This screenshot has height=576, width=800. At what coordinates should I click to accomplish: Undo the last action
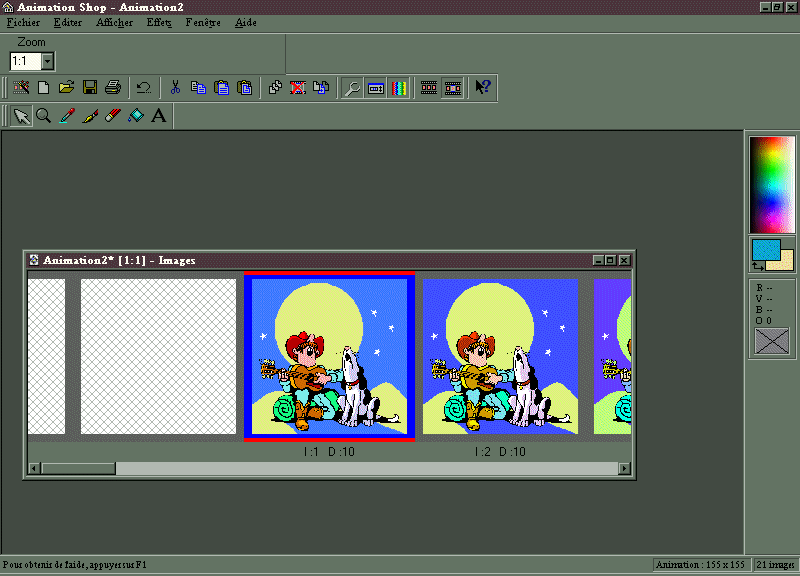point(143,88)
